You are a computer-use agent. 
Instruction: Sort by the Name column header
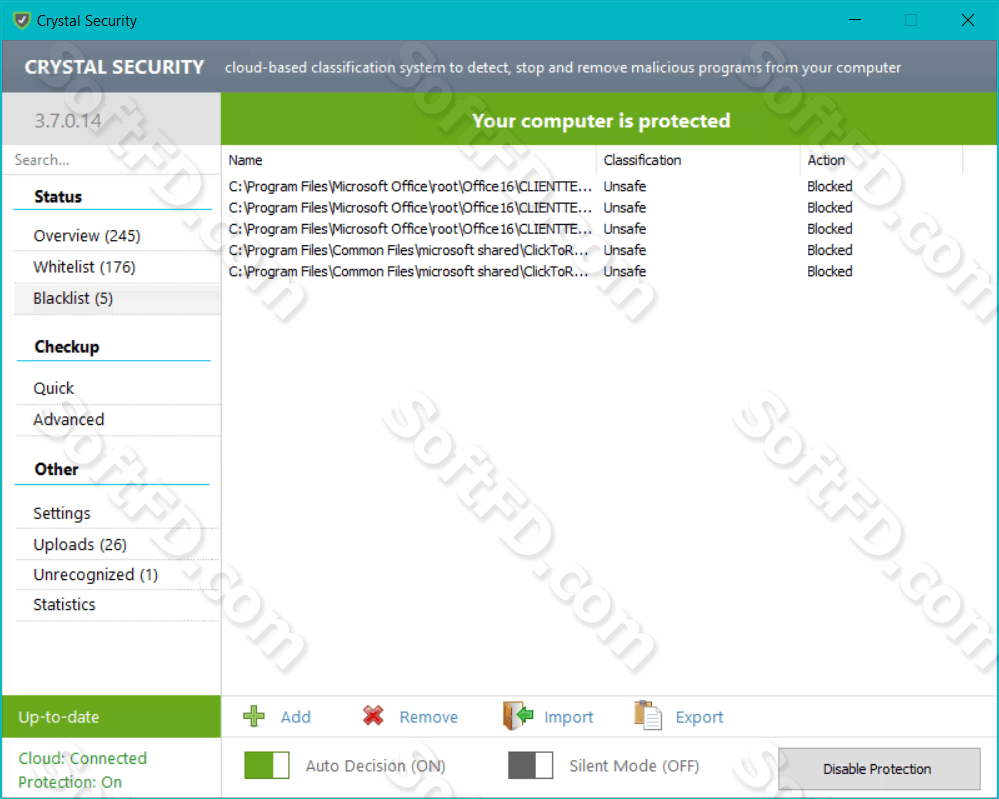tap(408, 160)
